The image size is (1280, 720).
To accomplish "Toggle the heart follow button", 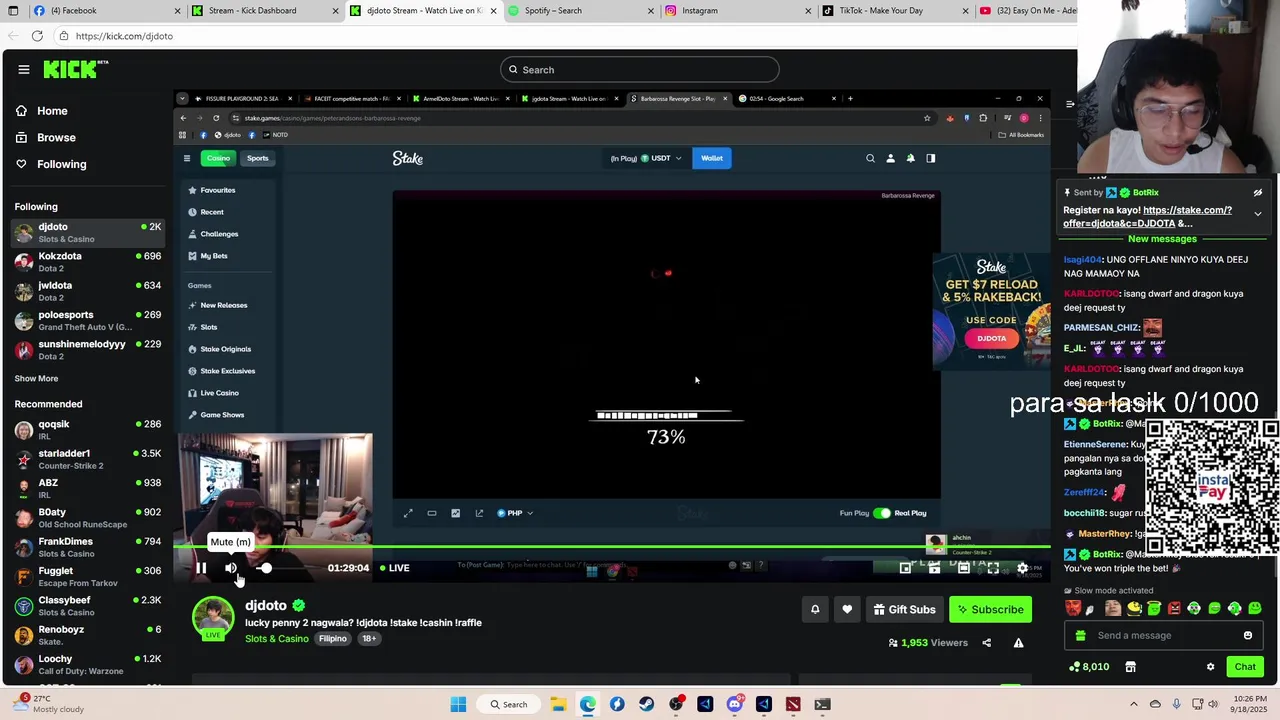I will 847,609.
